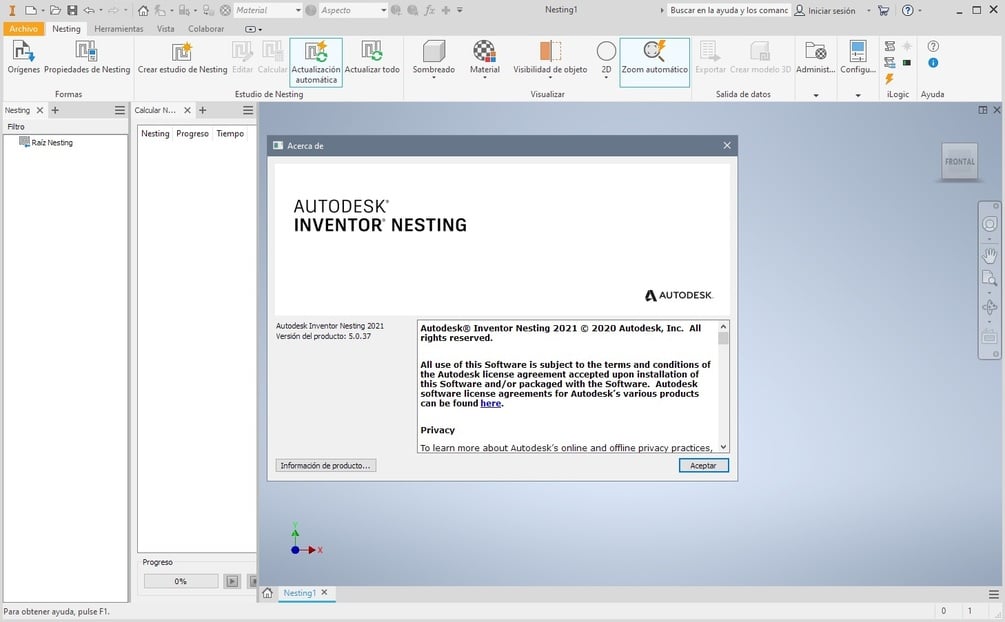Open the Nesting browser panel menu
The image size is (1005, 622).
click(120, 110)
